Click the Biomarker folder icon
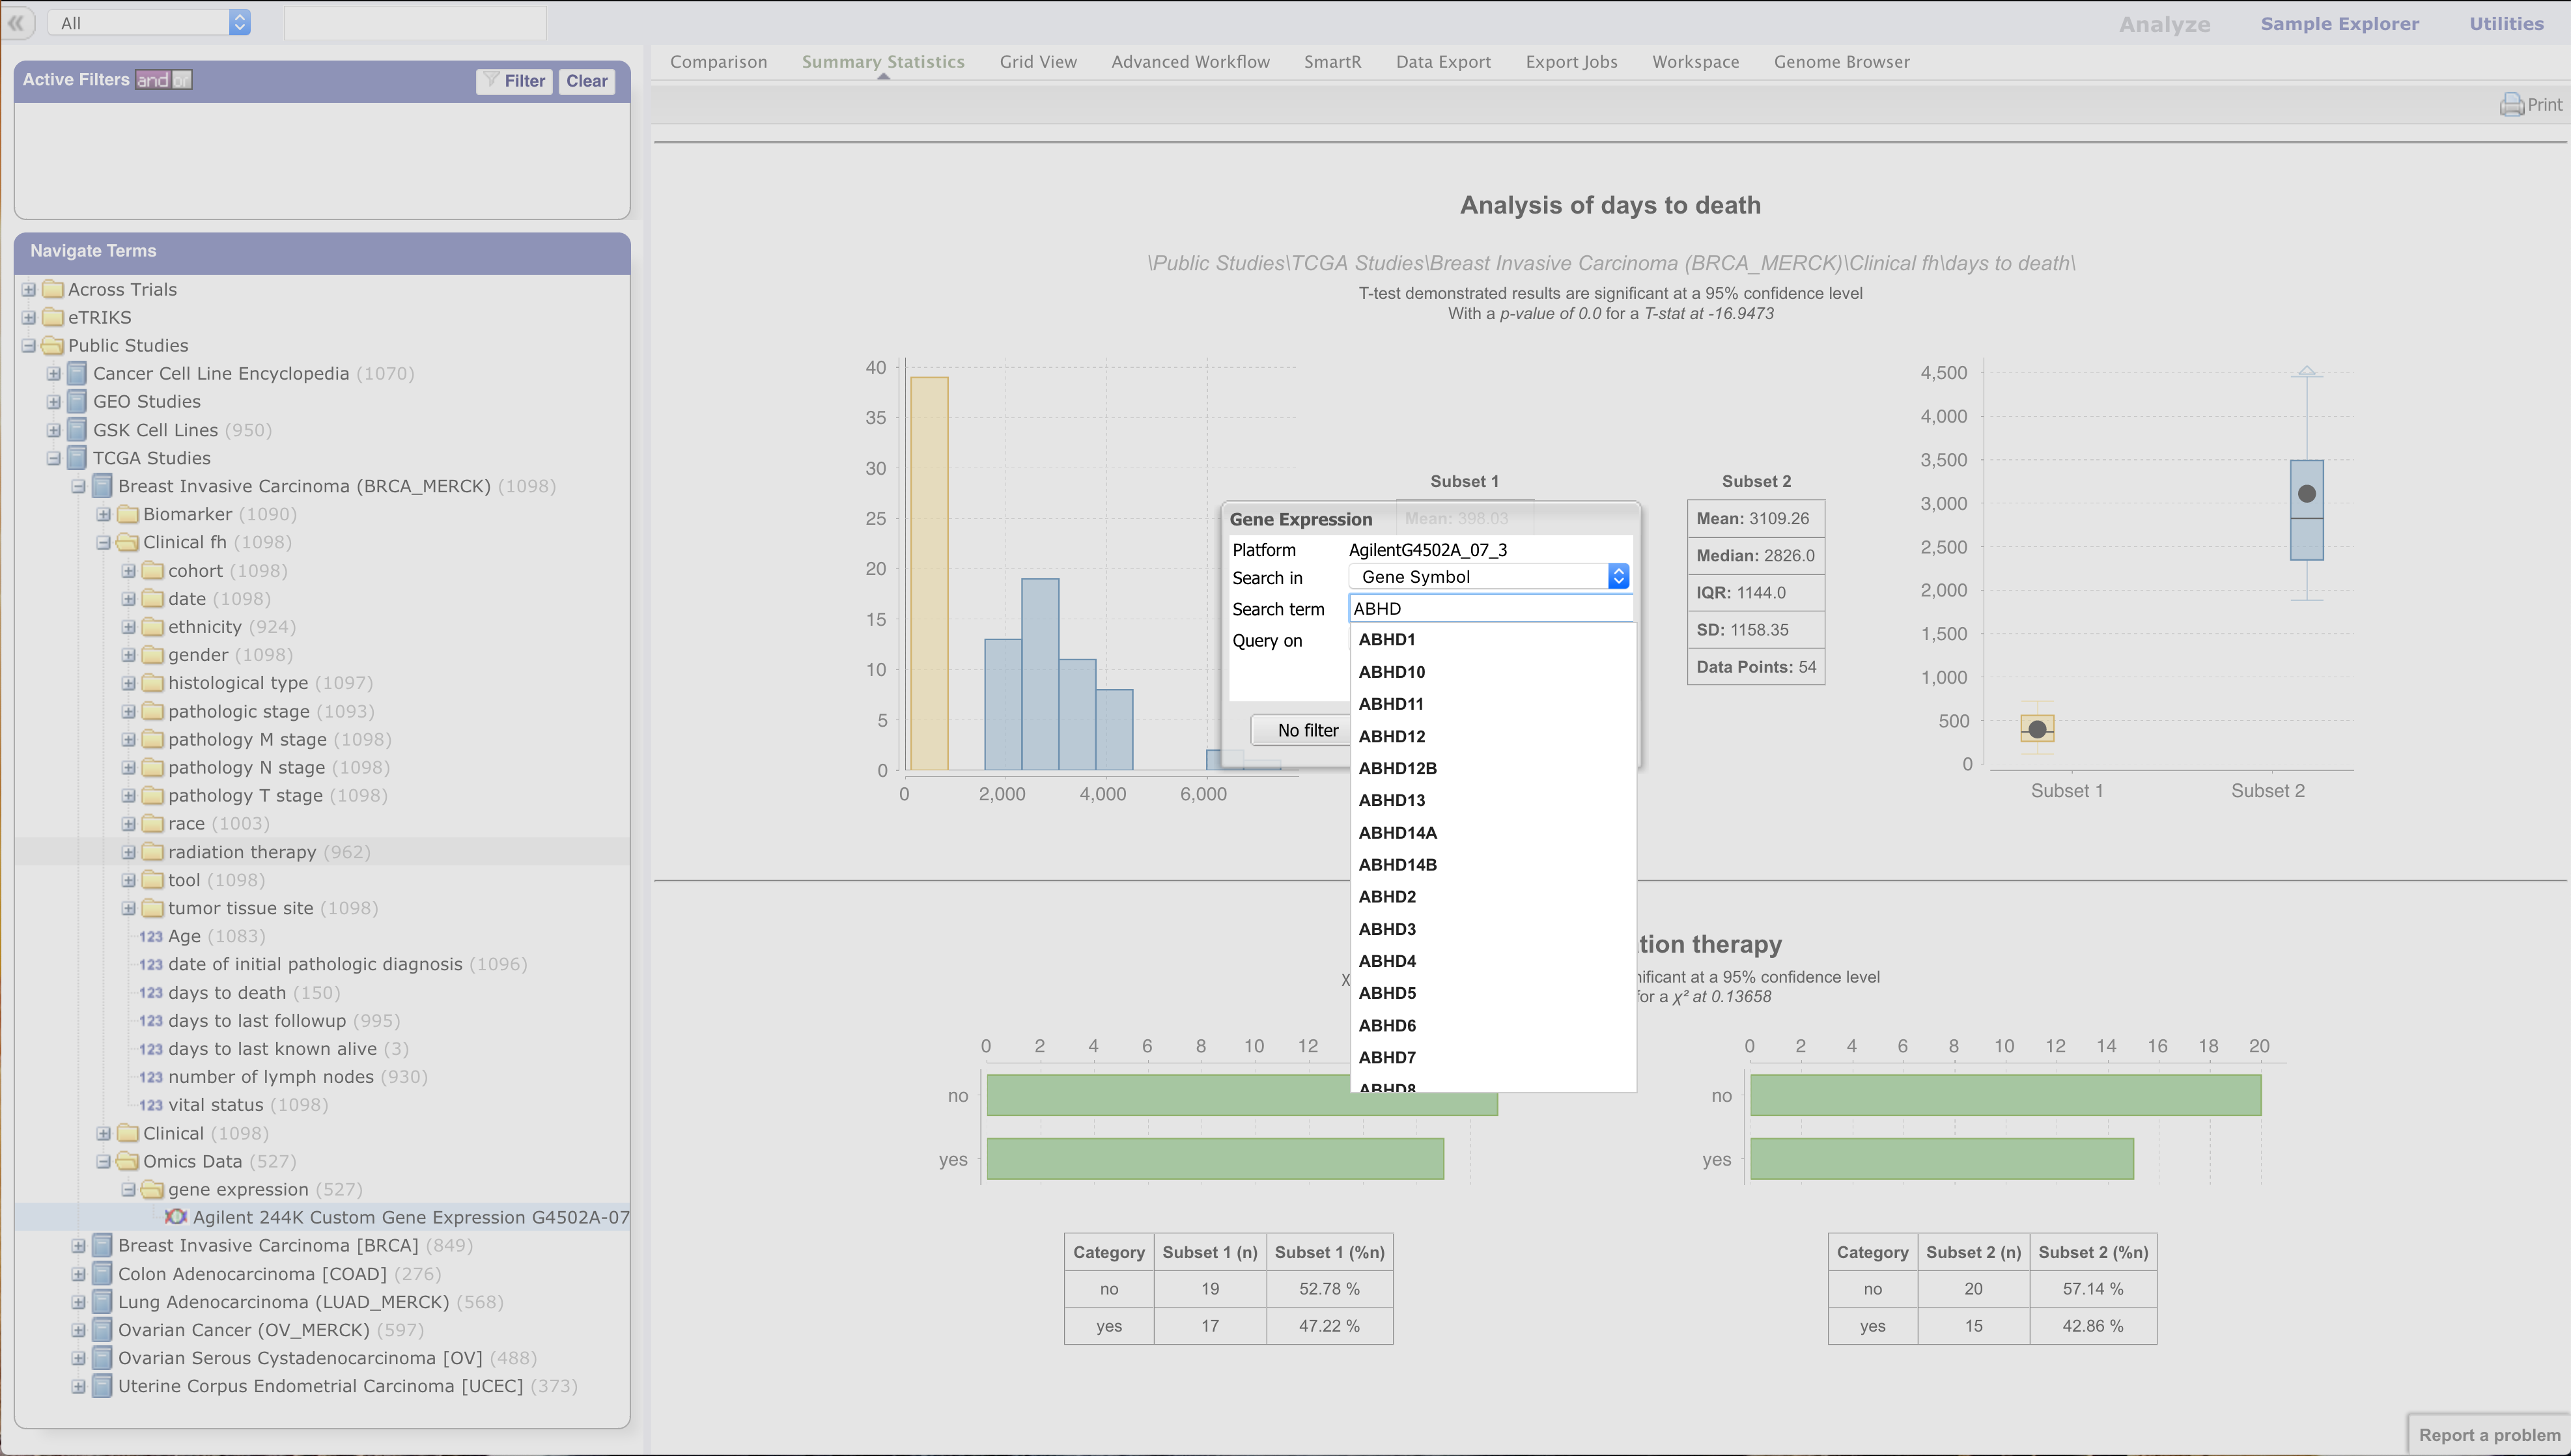Viewport: 2571px width, 1456px height. click(x=128, y=514)
